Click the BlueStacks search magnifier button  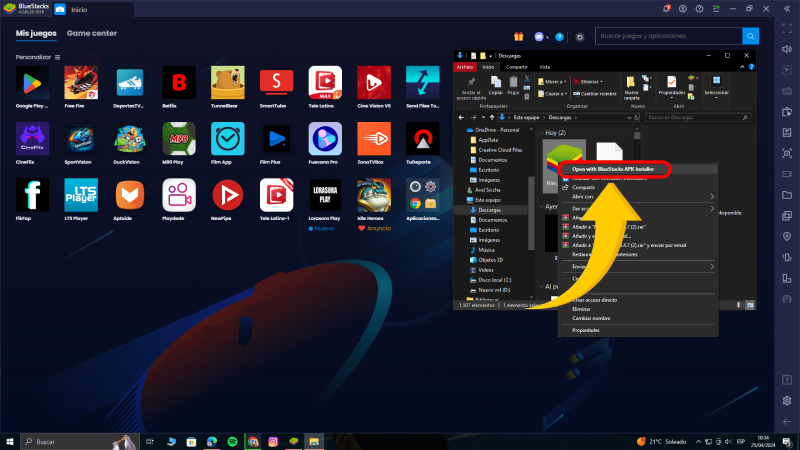point(750,36)
